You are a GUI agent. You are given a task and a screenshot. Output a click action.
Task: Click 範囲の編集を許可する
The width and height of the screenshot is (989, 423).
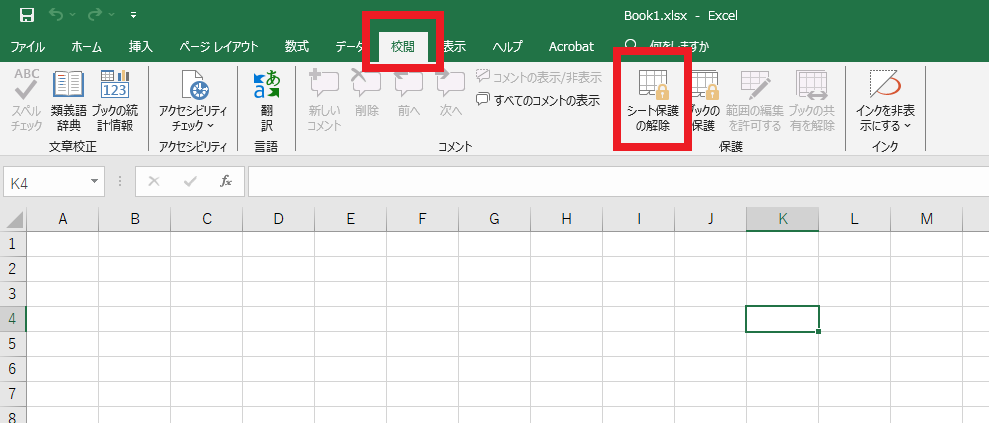(754, 100)
